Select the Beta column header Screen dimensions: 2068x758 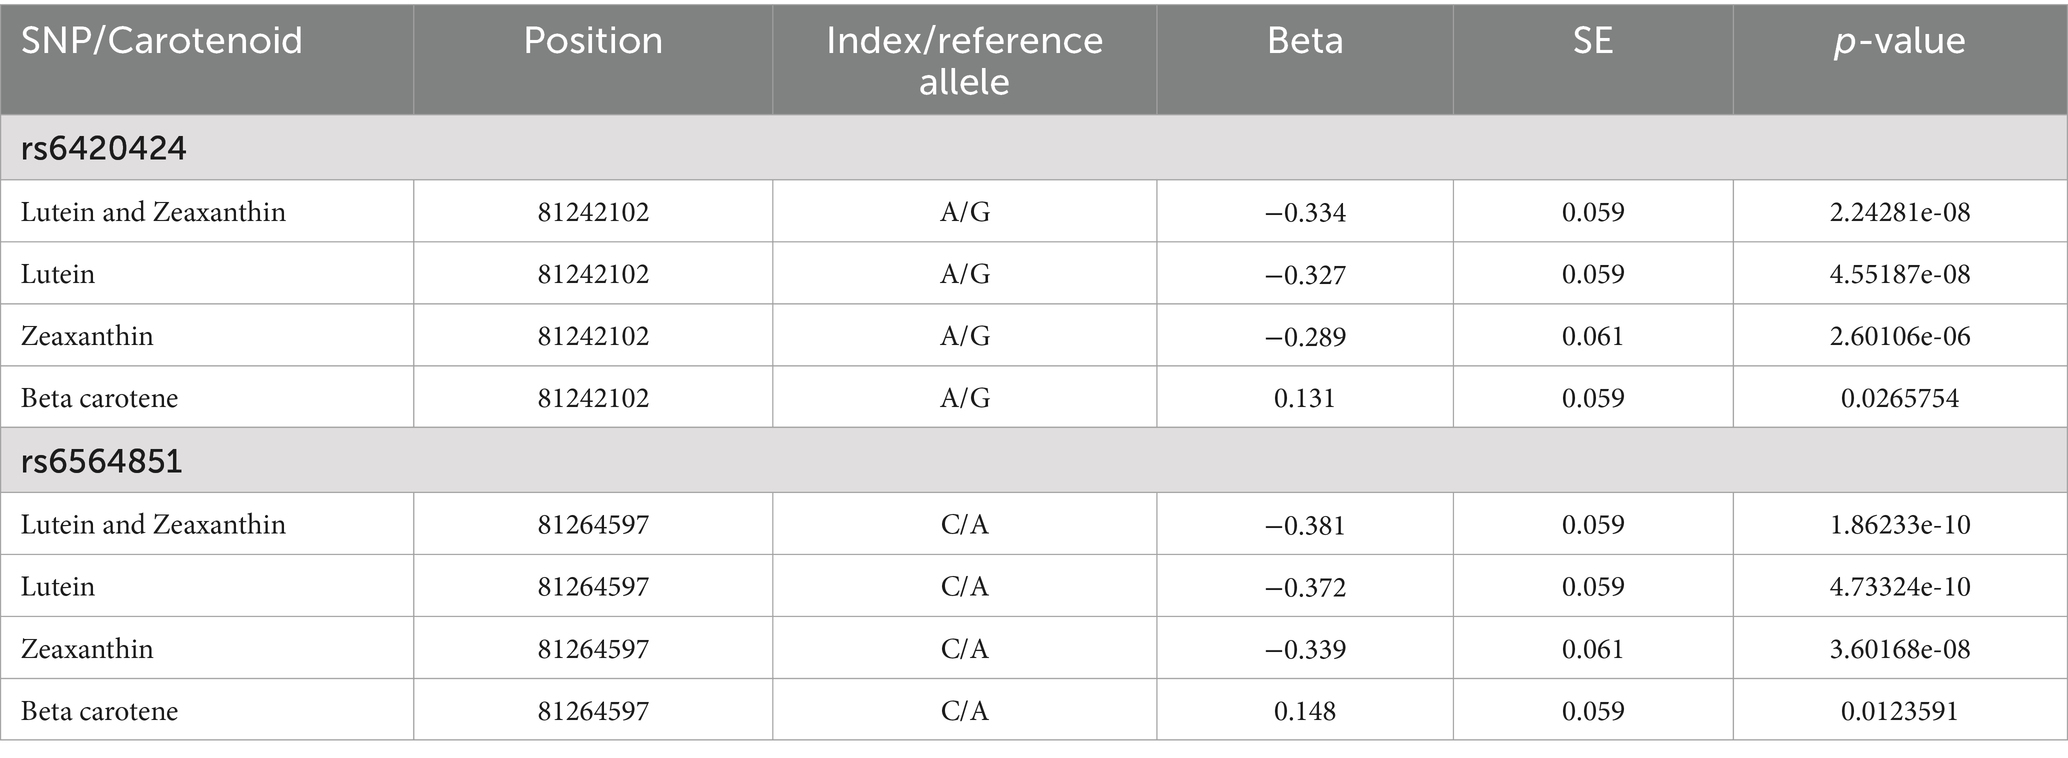[1305, 41]
